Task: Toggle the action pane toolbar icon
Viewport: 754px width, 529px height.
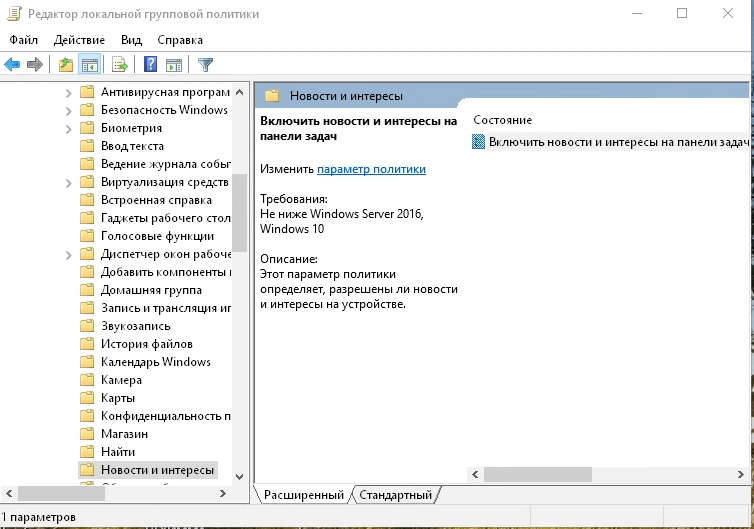Action: point(174,64)
